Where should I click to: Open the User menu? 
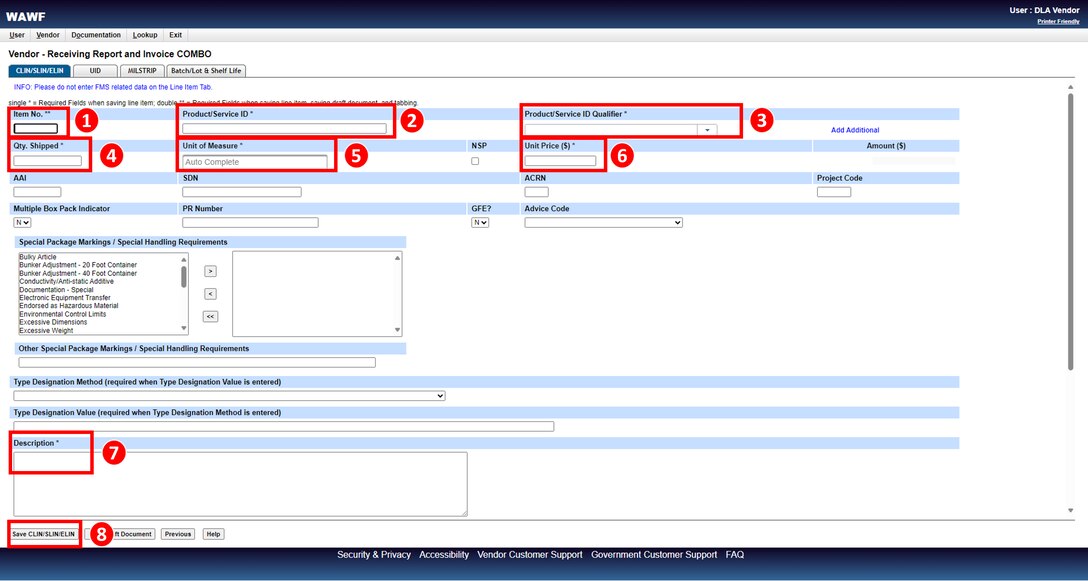pos(17,35)
